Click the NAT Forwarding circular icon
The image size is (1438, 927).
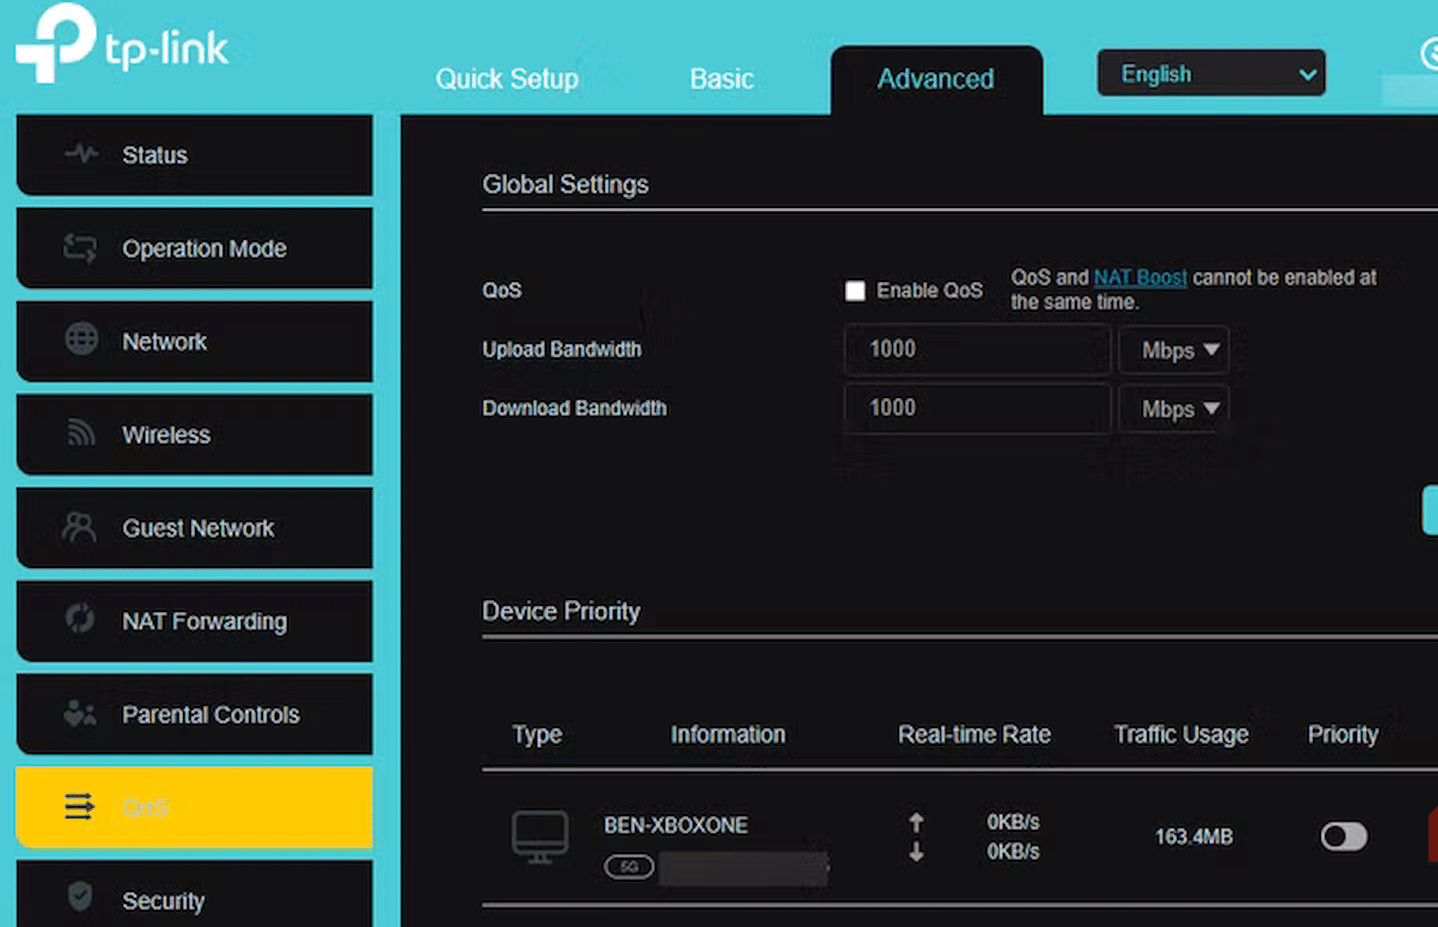click(79, 618)
